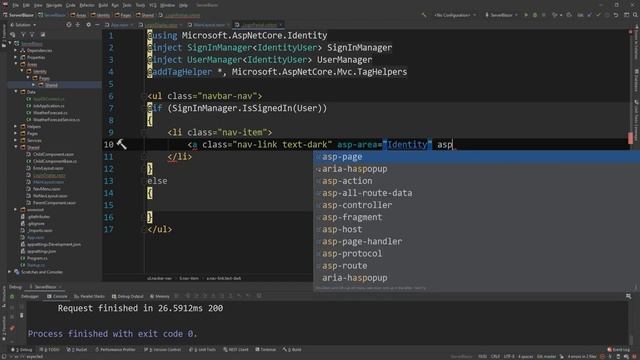This screenshot has width=640, height=360.
Task: Select first aria-haspopup completion suggestion under asp-page
Action: click(476, 169)
